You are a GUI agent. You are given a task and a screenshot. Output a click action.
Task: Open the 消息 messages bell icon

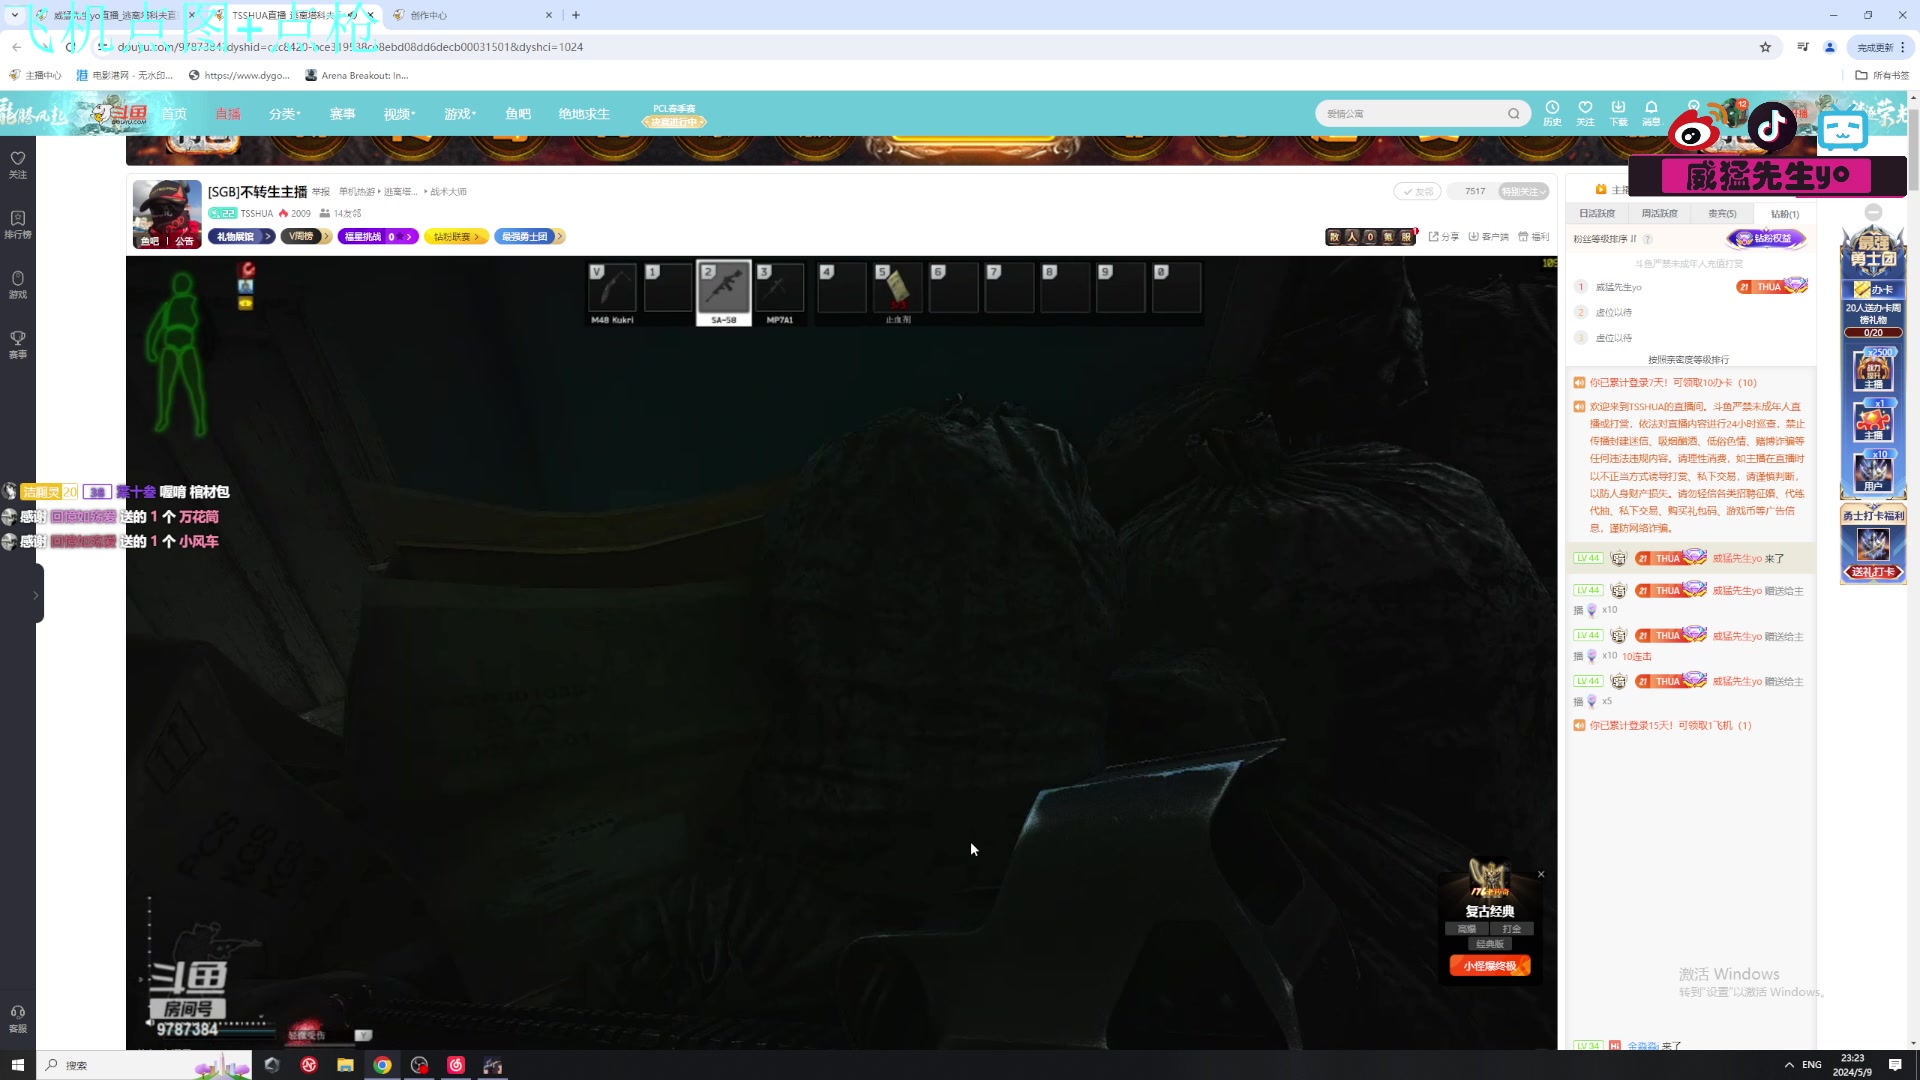pos(1651,113)
